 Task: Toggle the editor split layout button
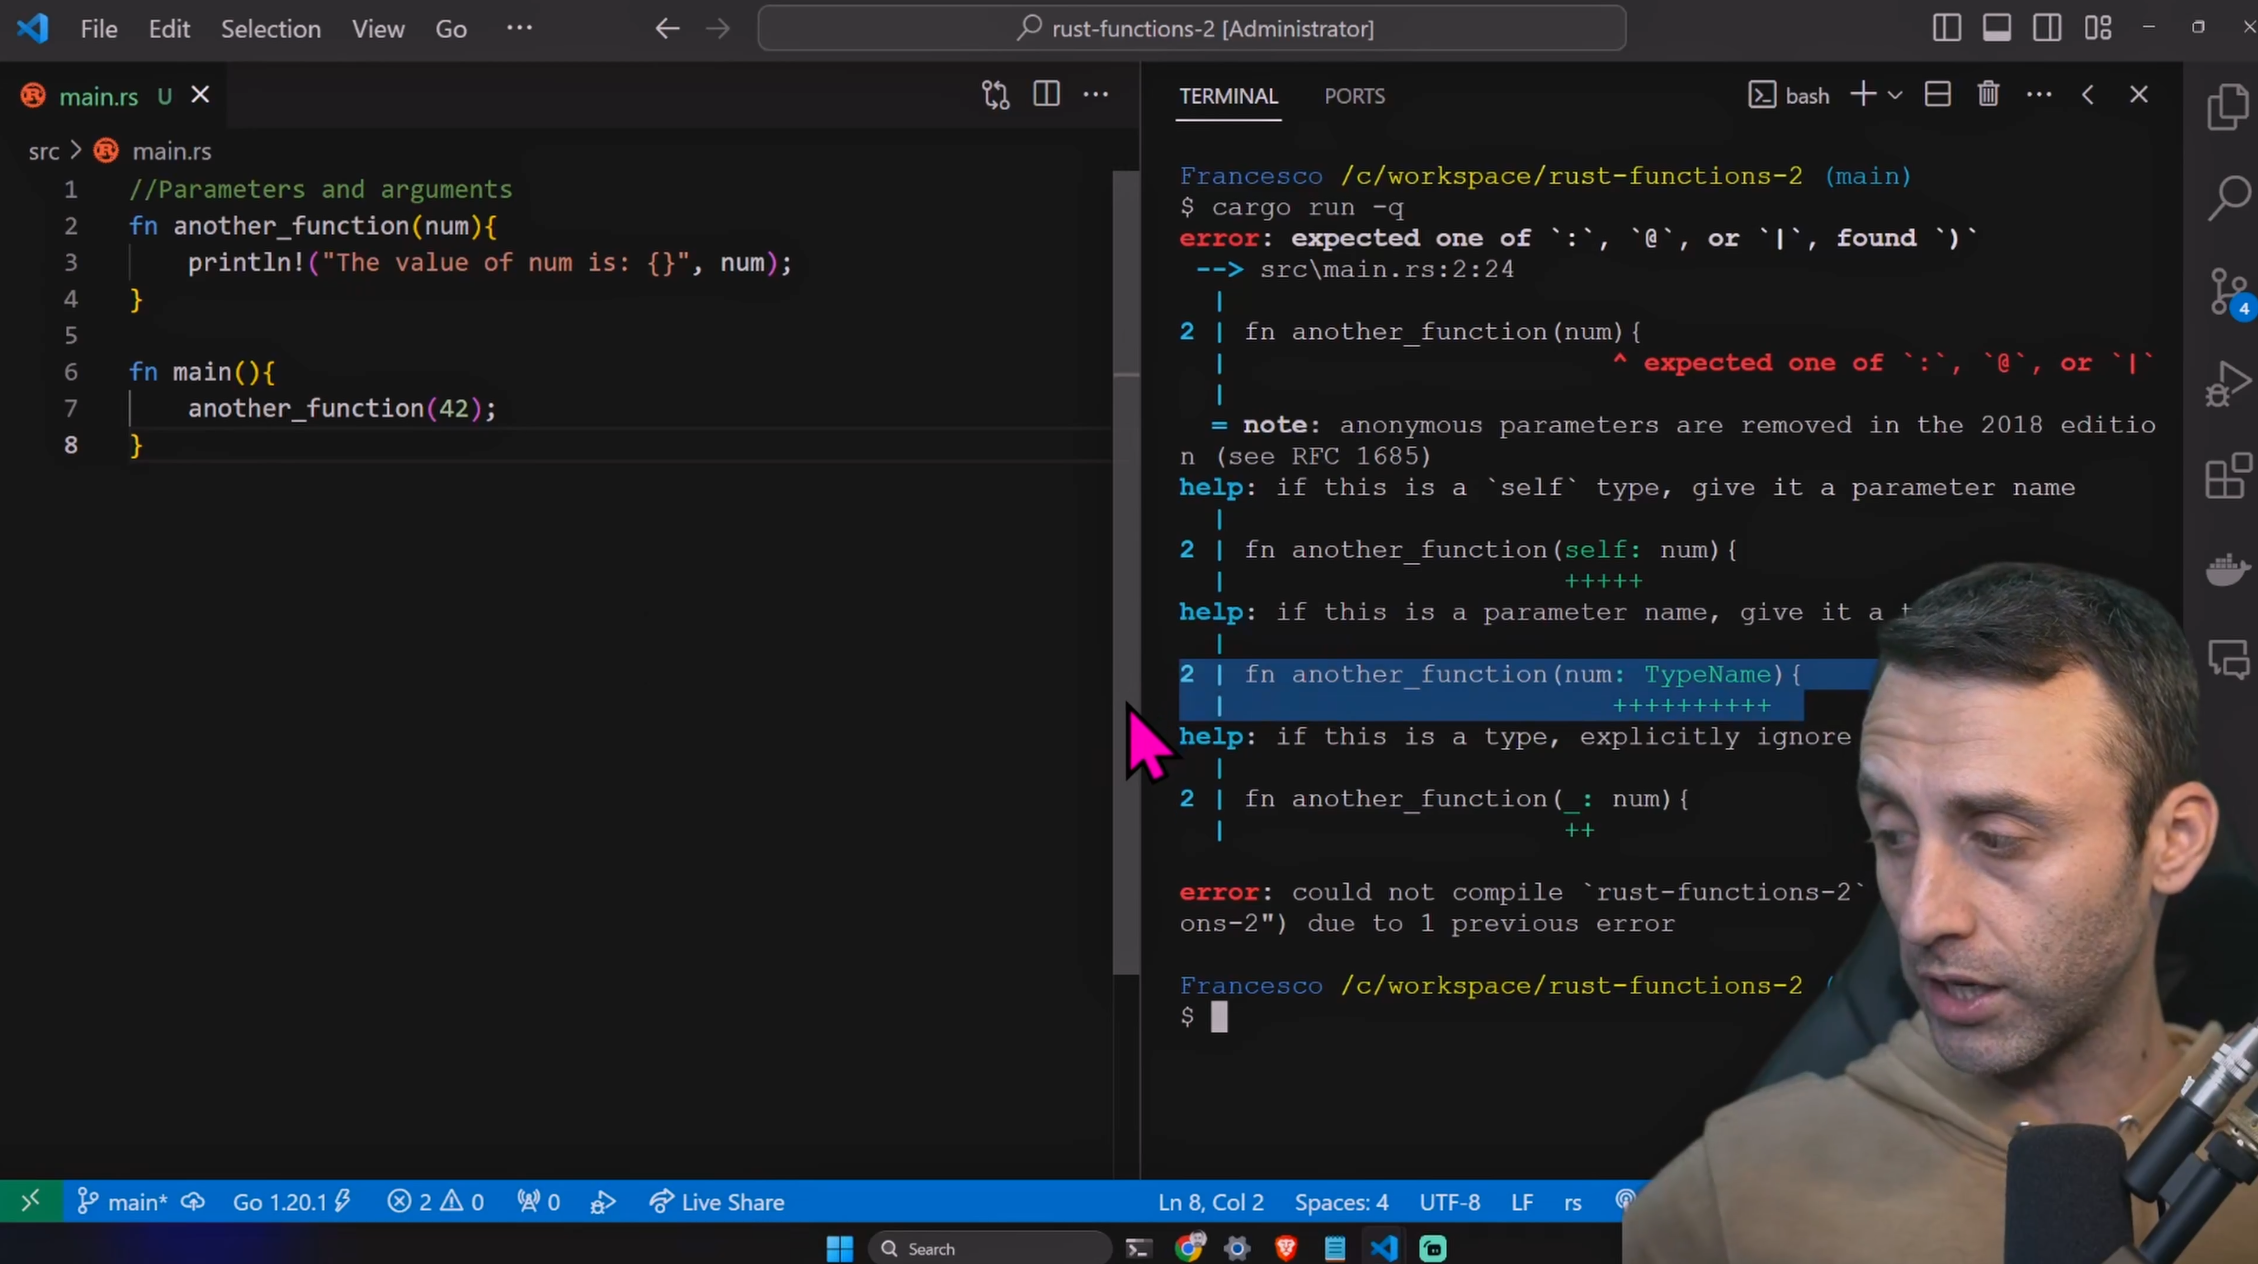(x=1046, y=93)
